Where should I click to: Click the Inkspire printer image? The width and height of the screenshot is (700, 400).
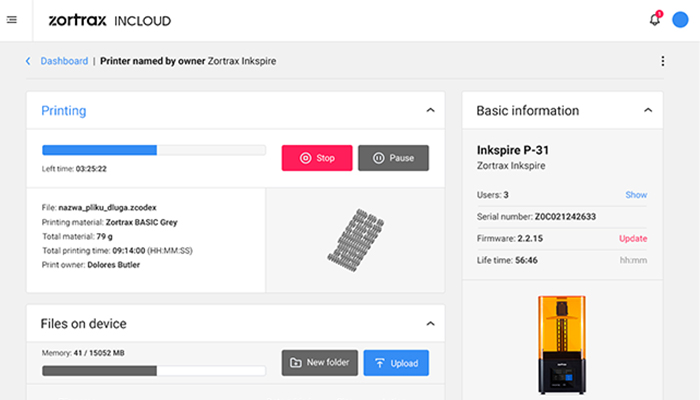pyautogui.click(x=562, y=345)
